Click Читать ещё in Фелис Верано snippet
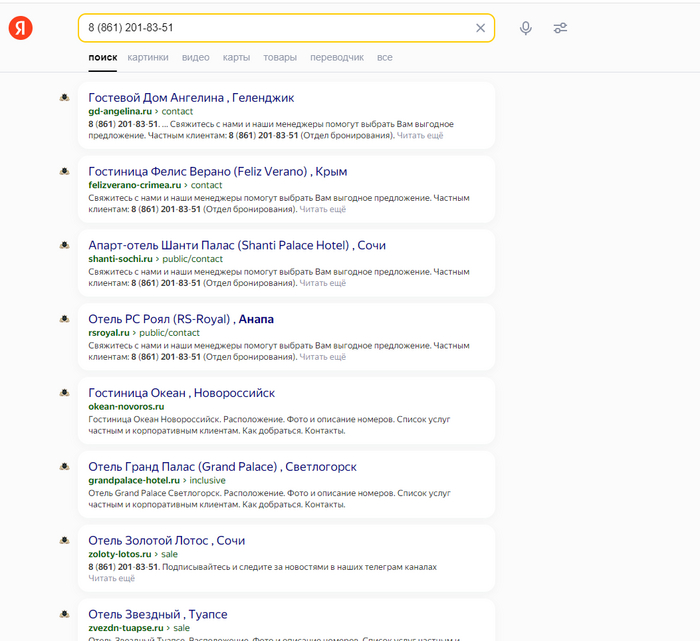This screenshot has height=641, width=700. [323, 209]
